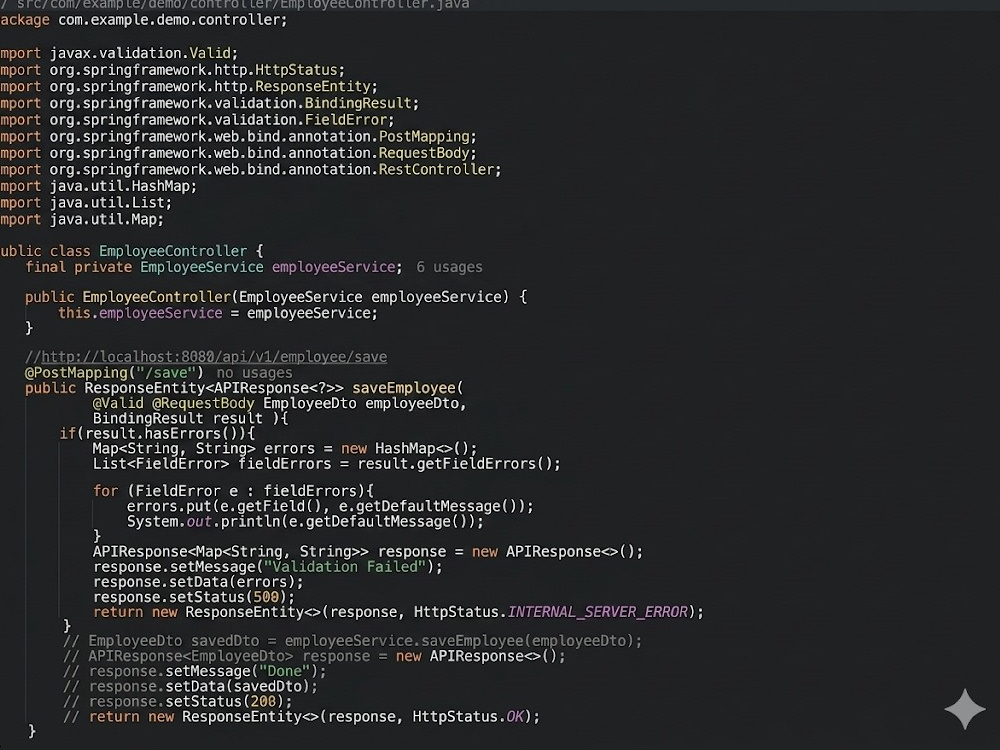1000x750 pixels.
Task: Click the result.getFieldErrors() call
Action: coord(455,464)
